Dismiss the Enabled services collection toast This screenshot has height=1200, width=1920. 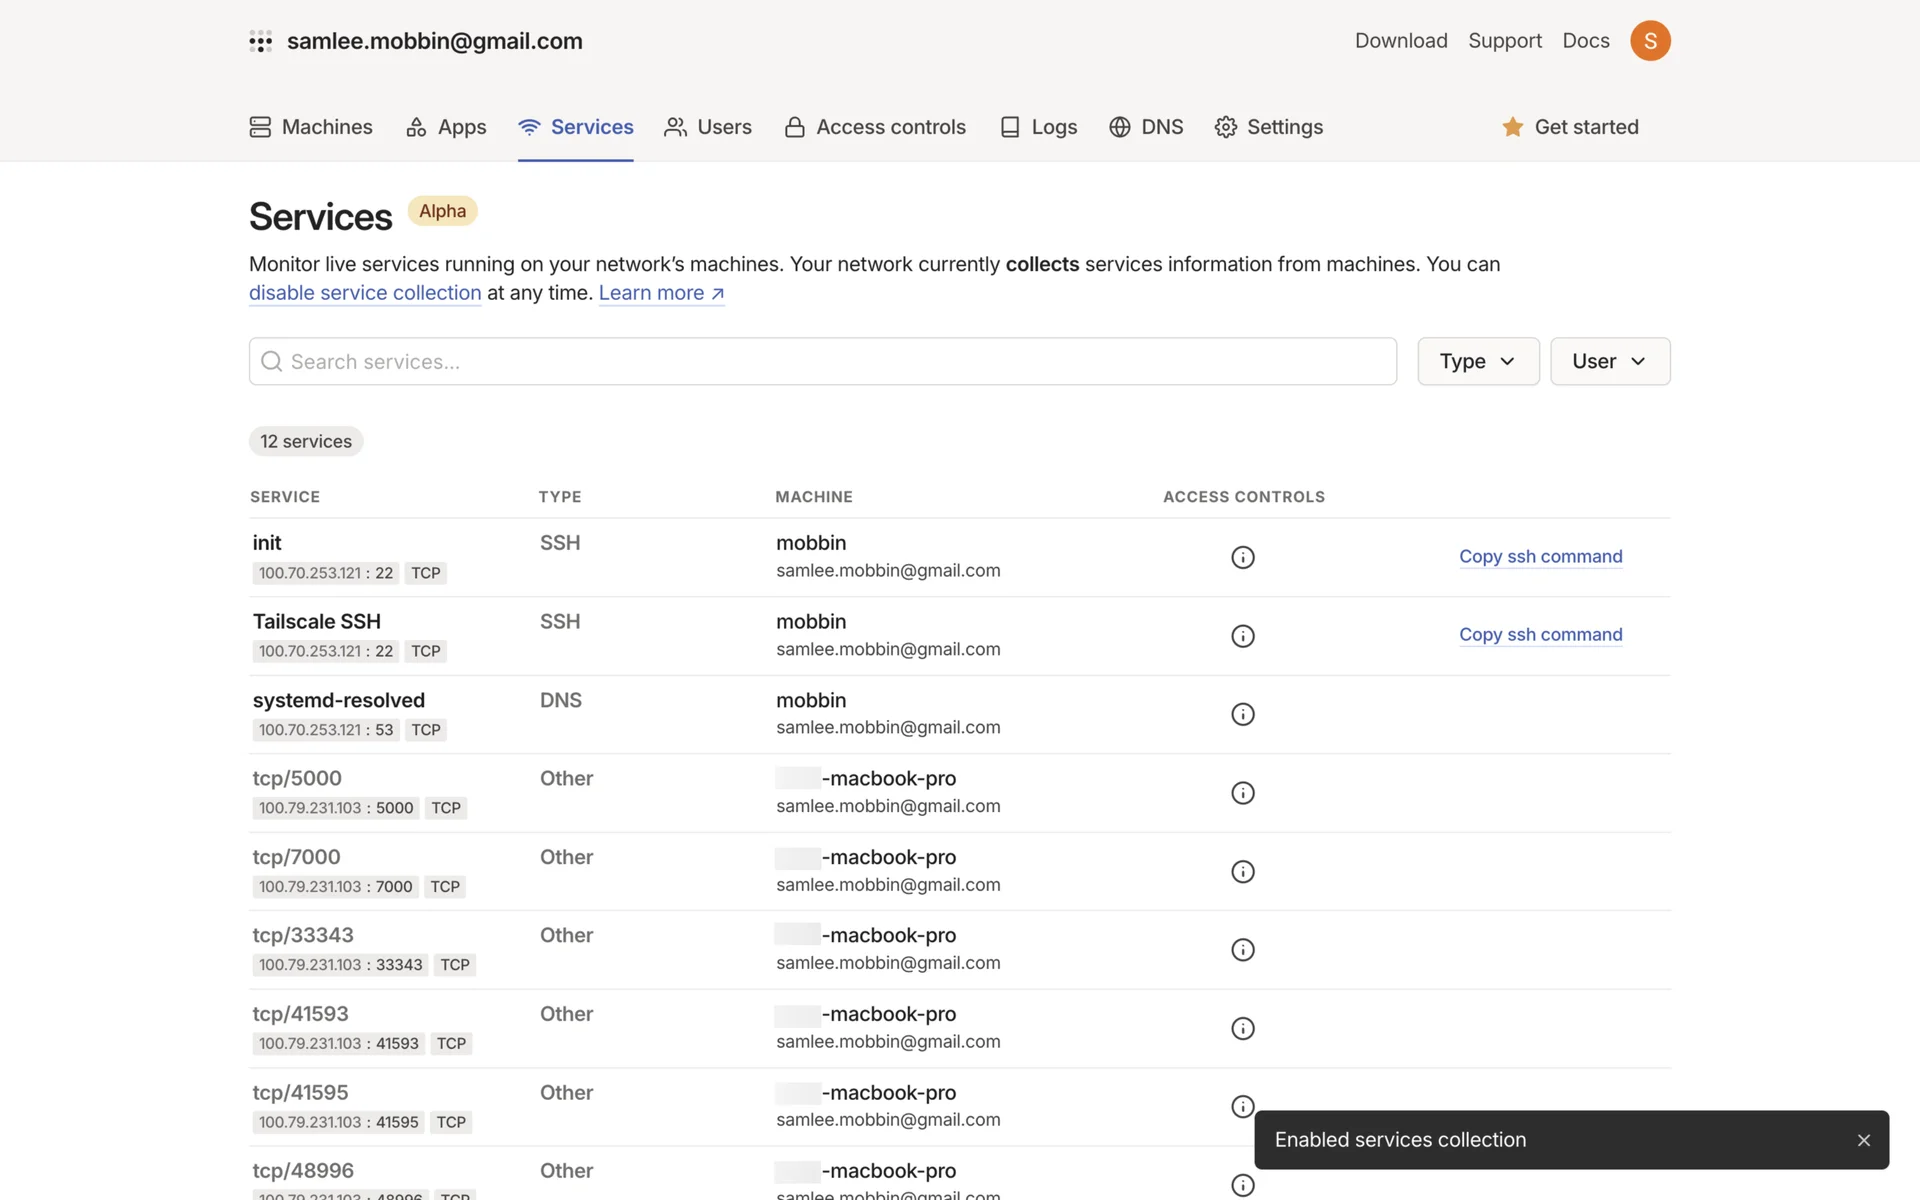tap(1863, 1140)
